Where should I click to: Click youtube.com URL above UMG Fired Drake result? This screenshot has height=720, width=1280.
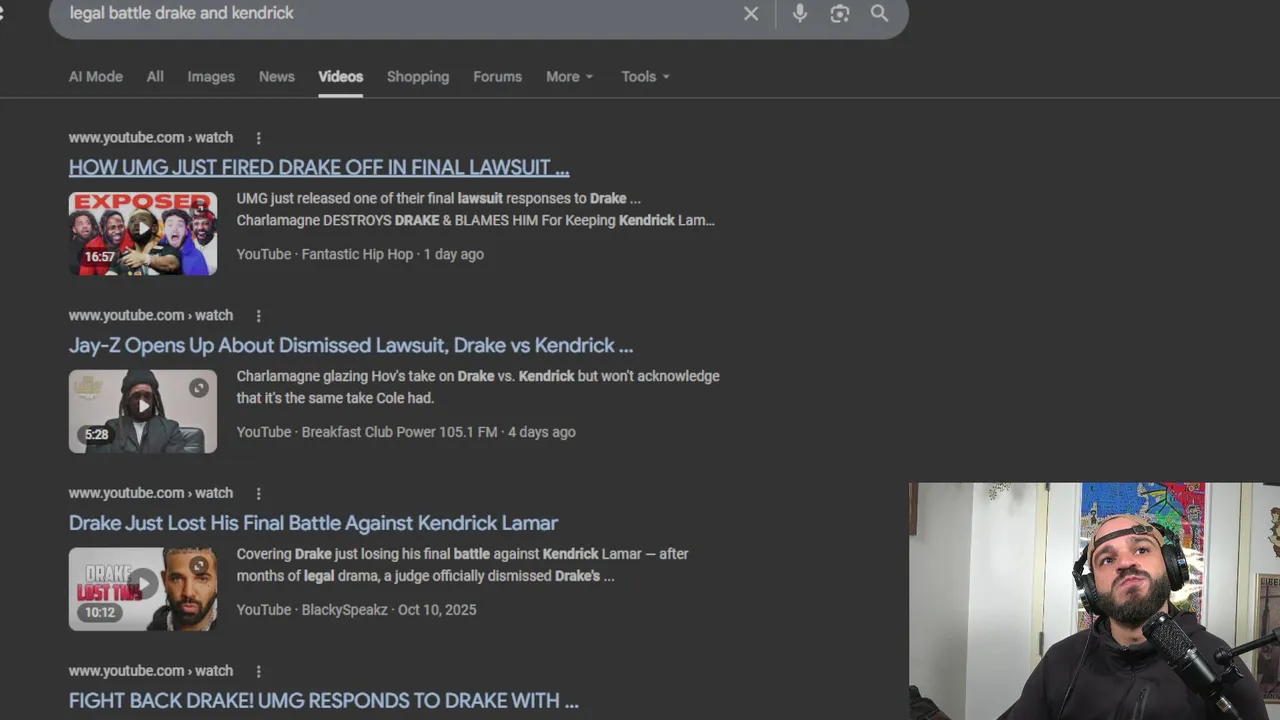151,138
